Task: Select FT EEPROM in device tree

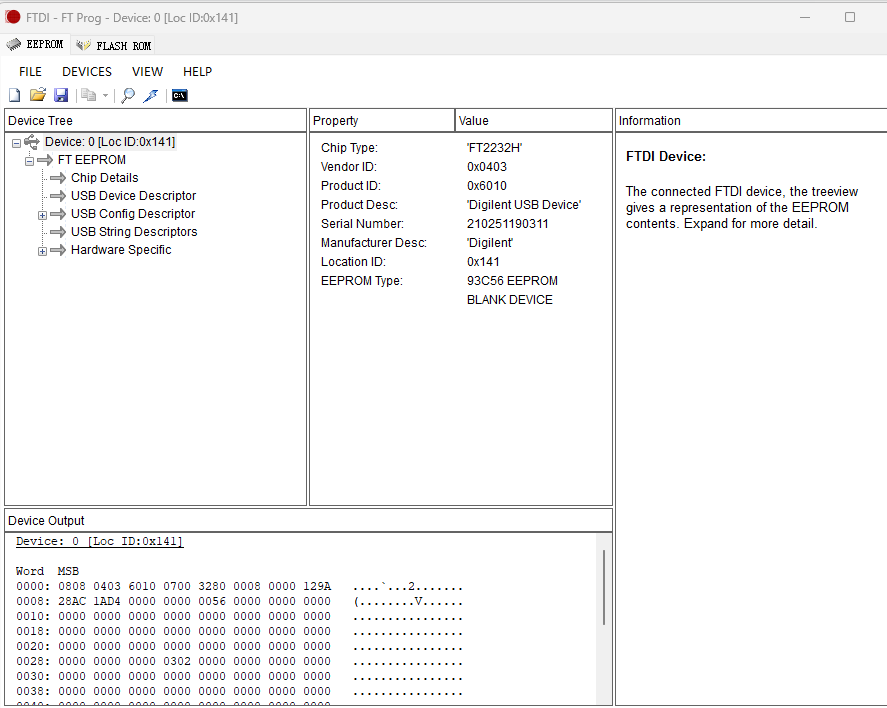Action: (x=92, y=160)
